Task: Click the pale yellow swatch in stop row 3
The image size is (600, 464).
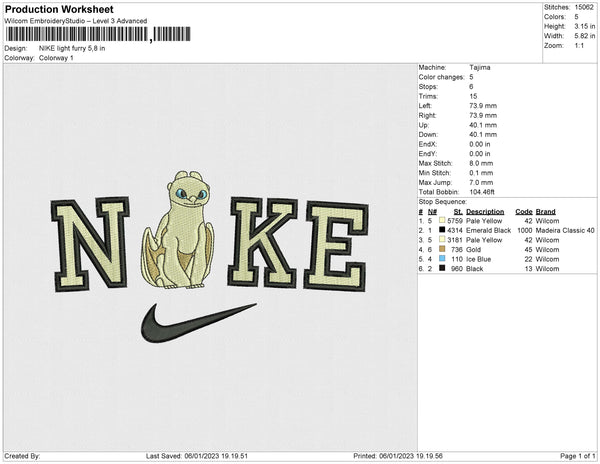Action: pos(442,239)
